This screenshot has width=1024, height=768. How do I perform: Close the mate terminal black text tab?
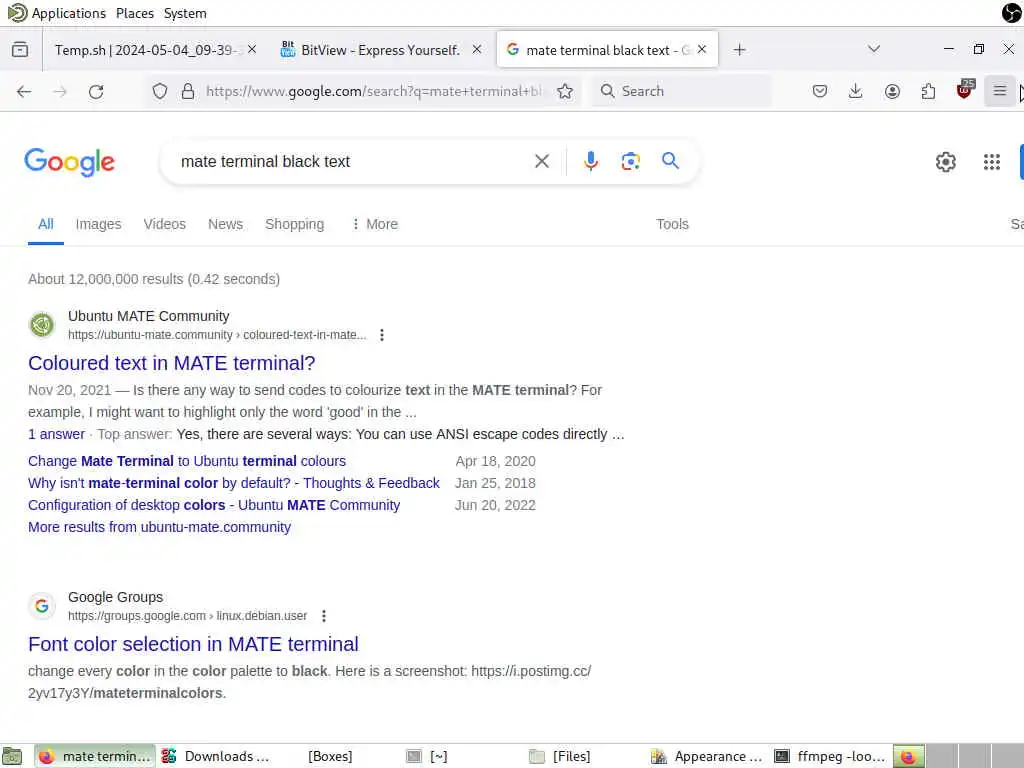(701, 50)
